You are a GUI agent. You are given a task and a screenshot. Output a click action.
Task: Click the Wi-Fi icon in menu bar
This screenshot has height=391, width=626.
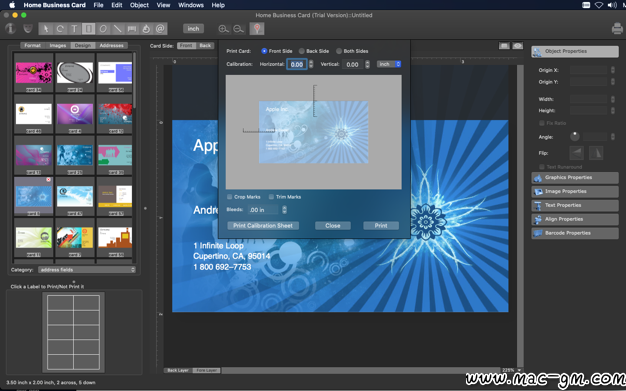(x=598, y=5)
